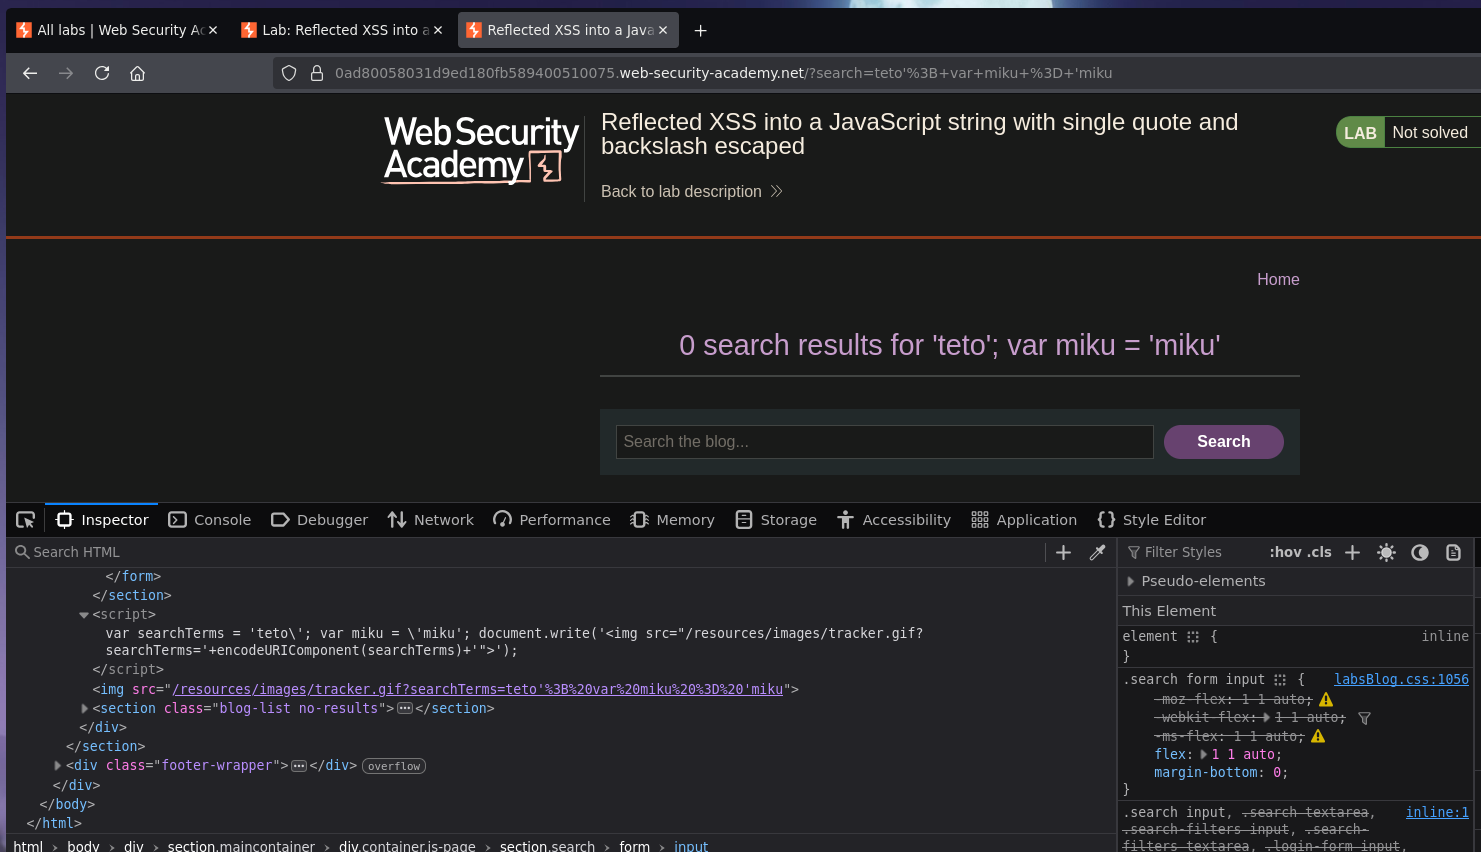Image resolution: width=1481 pixels, height=852 pixels.
Task: Open the Style Editor panel
Action: point(1152,520)
